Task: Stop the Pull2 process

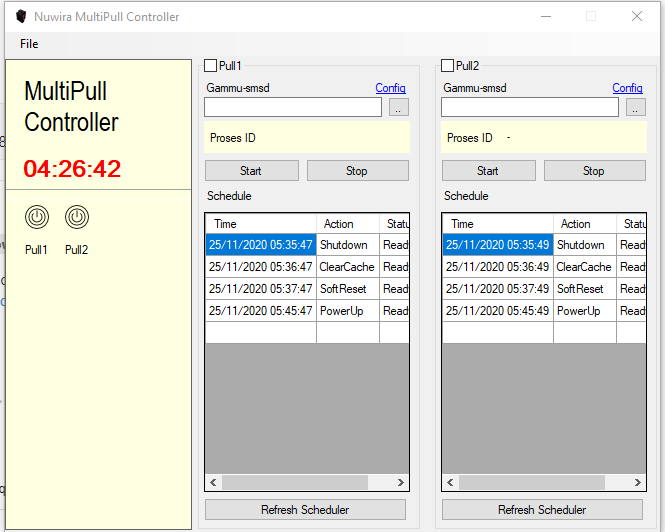Action: [595, 171]
